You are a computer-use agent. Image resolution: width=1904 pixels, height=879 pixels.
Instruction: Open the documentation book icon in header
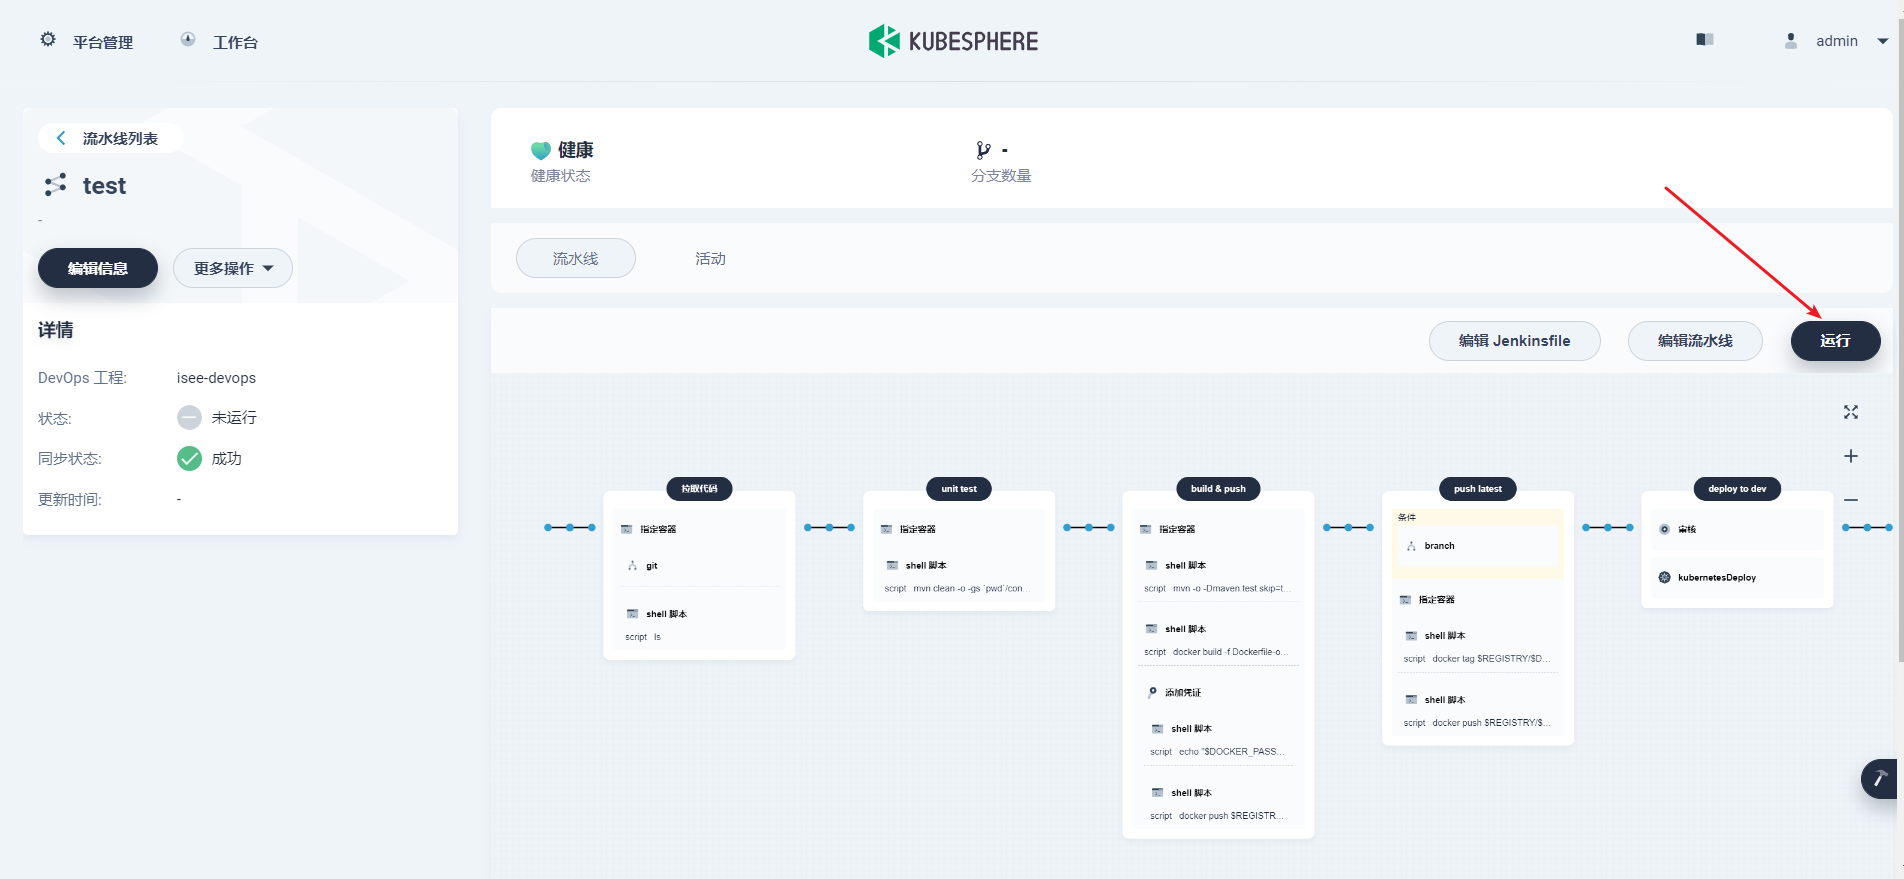(x=1705, y=40)
